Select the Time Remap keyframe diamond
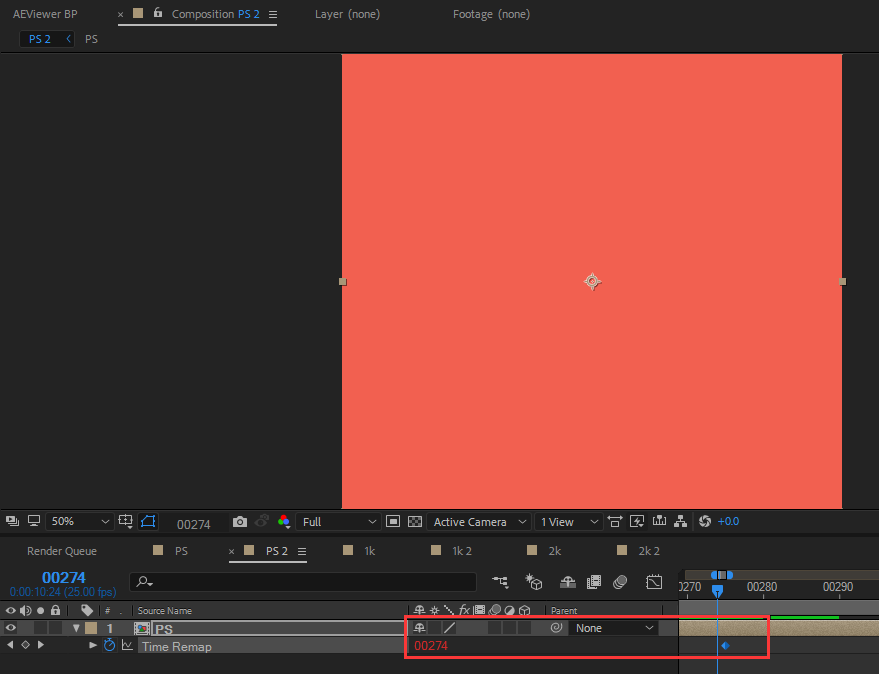This screenshot has width=879, height=674. (725, 646)
